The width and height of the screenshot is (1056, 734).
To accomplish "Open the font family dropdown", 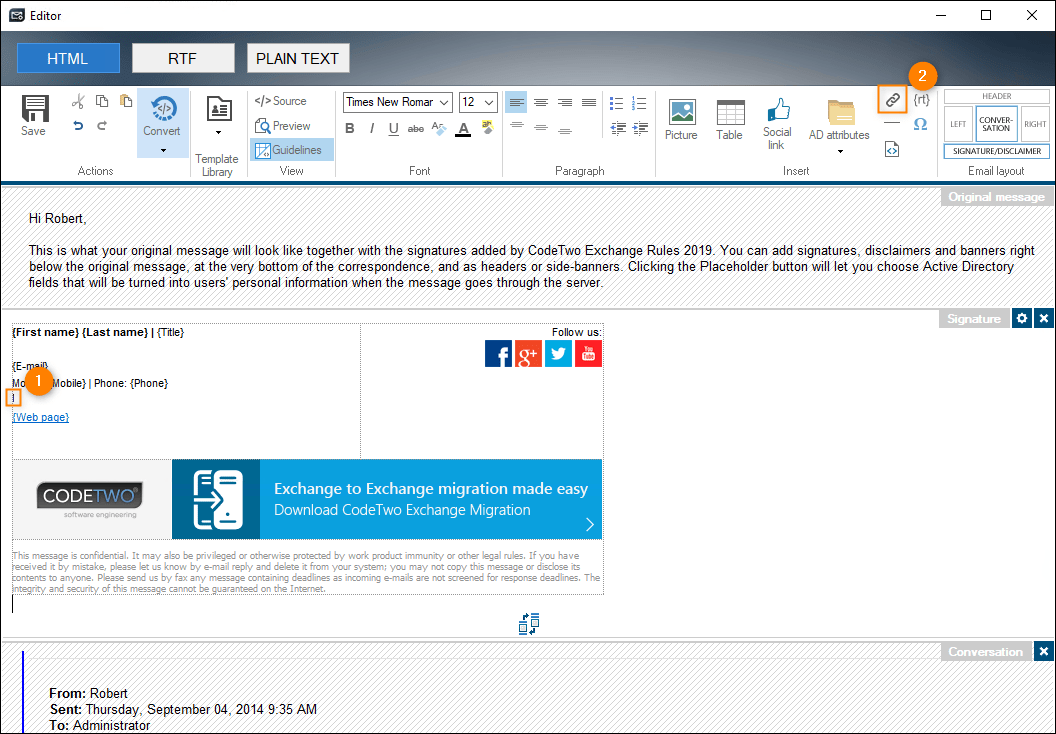I will (397, 102).
